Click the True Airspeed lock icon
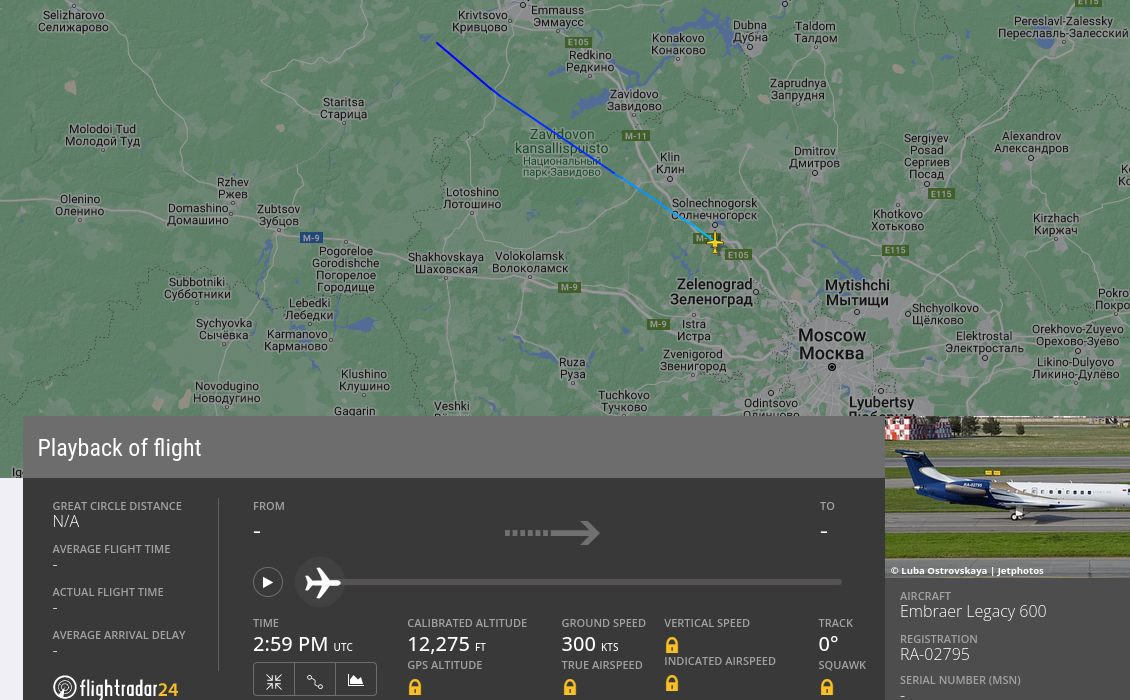The image size is (1130, 700). [x=569, y=687]
